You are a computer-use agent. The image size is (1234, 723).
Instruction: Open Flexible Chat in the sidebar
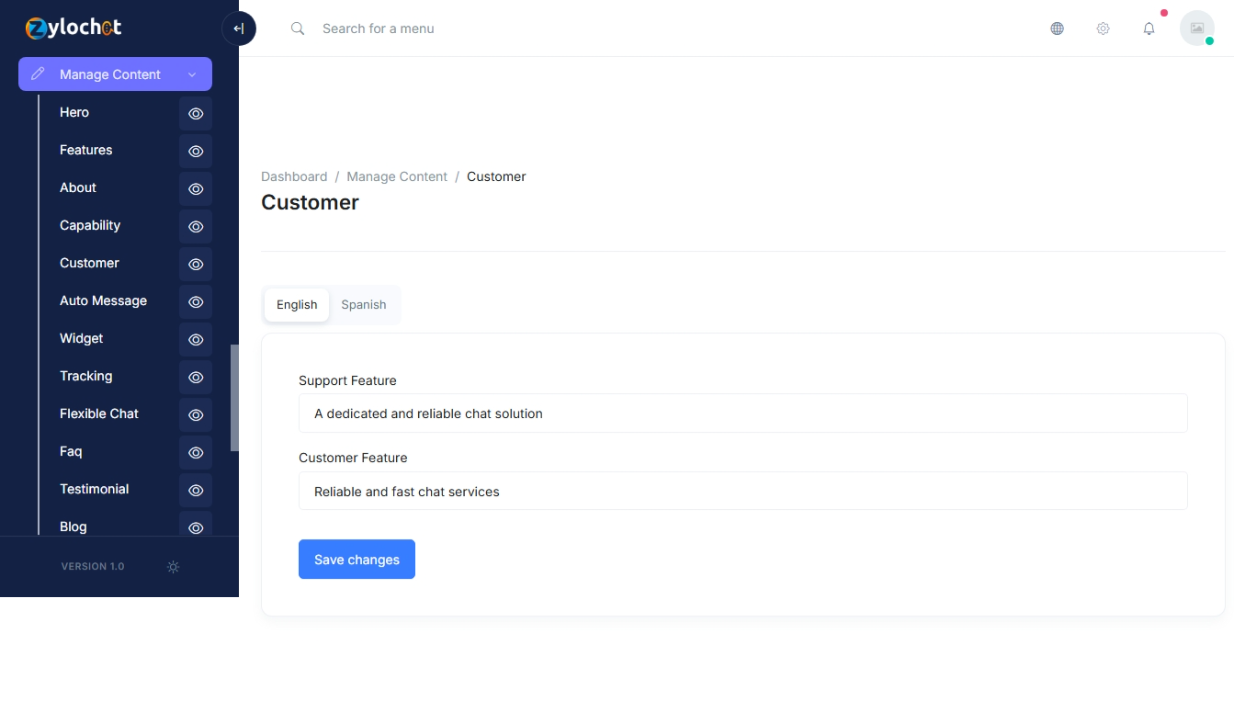click(99, 414)
